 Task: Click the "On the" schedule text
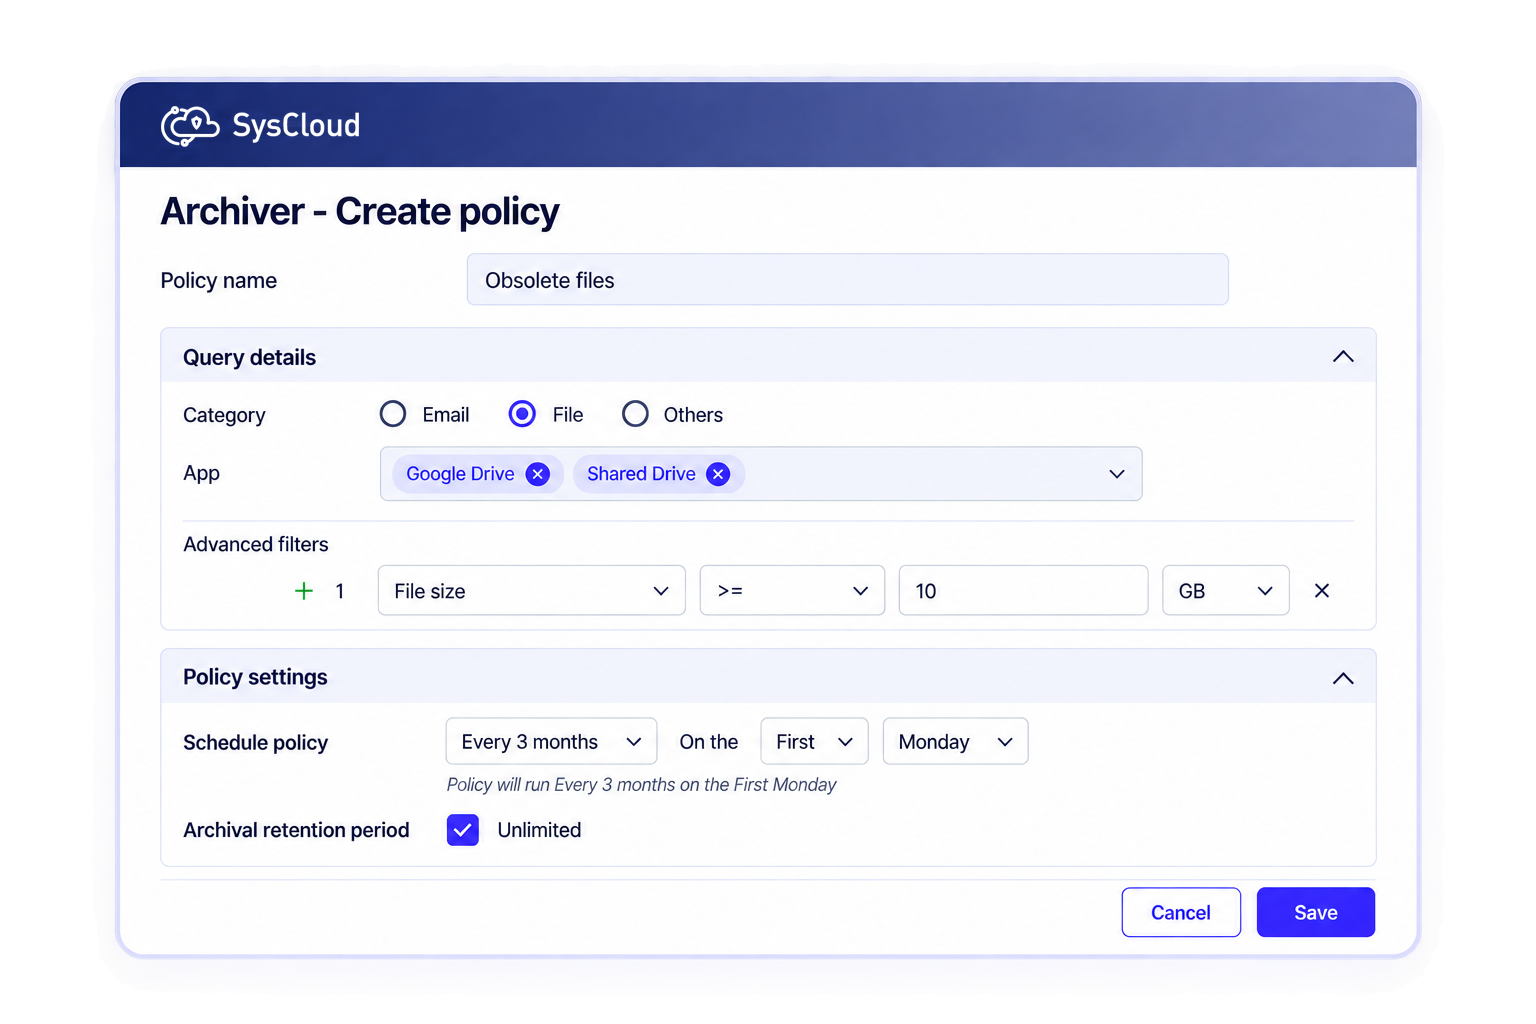(x=709, y=742)
